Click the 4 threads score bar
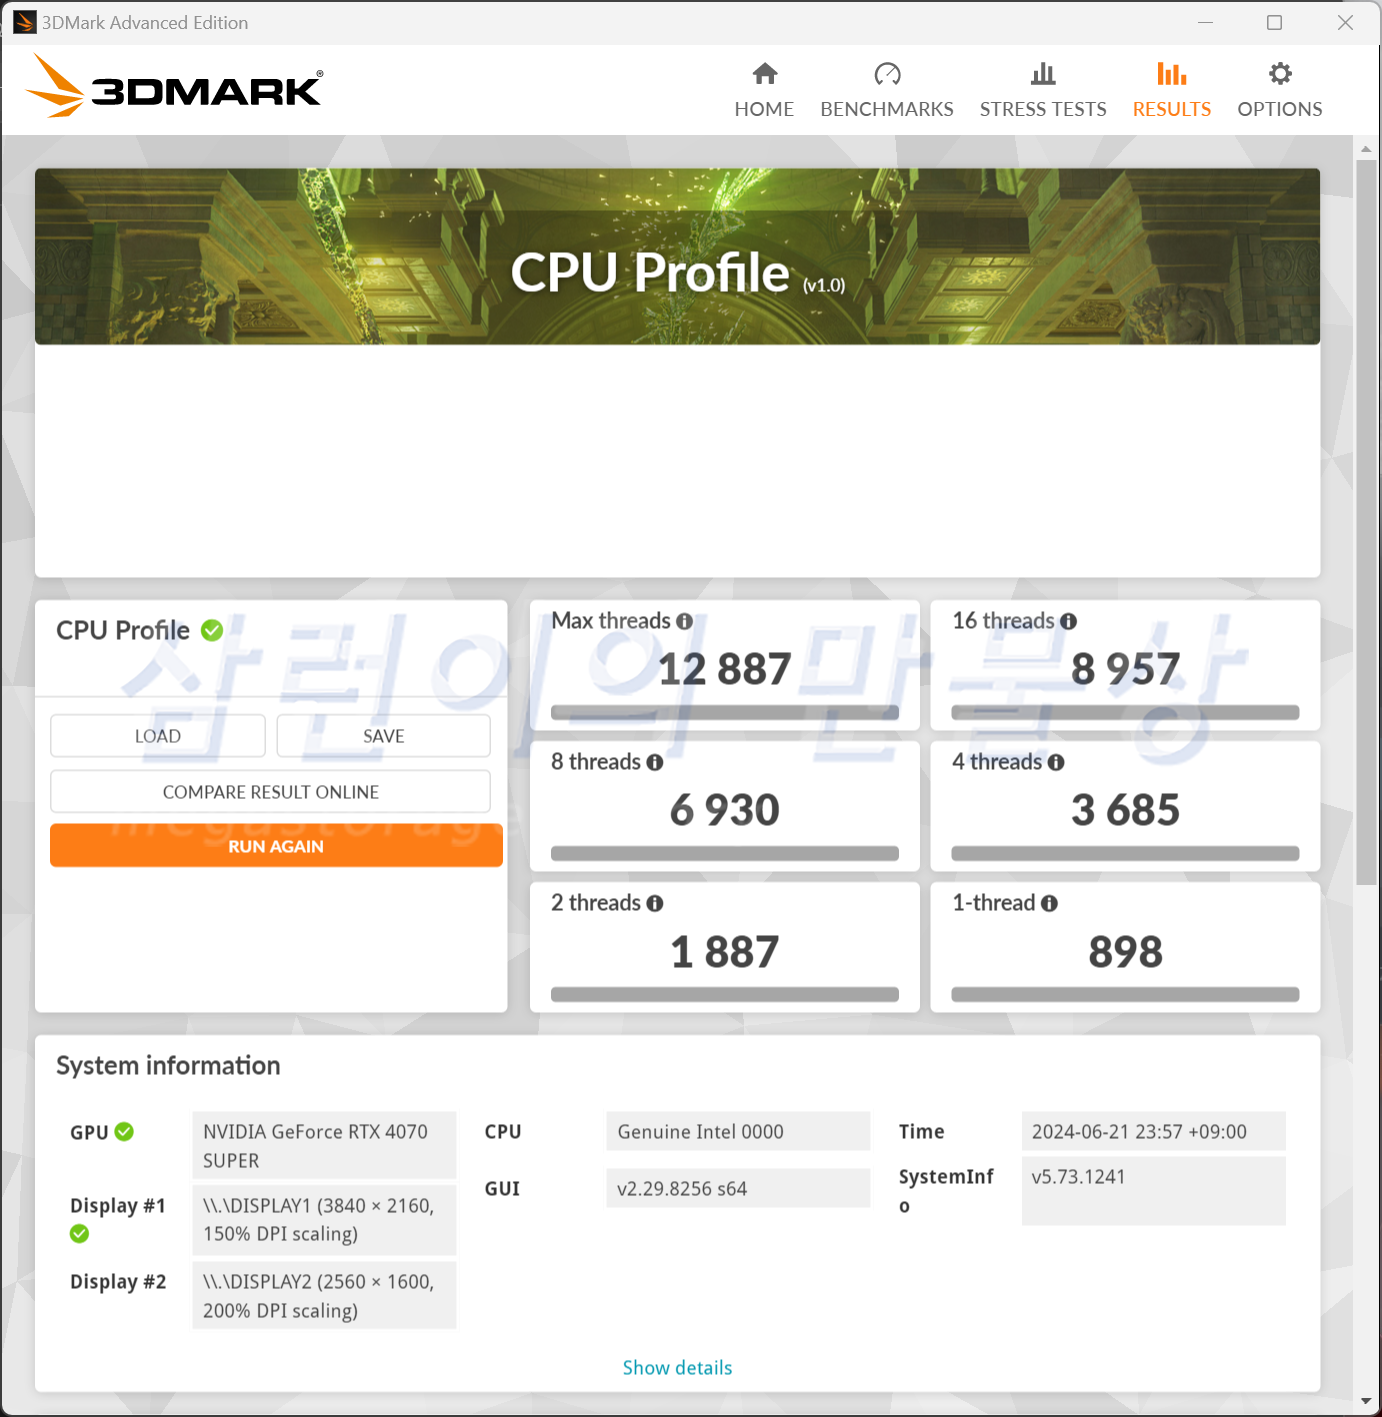This screenshot has height=1417, width=1382. tap(1125, 854)
